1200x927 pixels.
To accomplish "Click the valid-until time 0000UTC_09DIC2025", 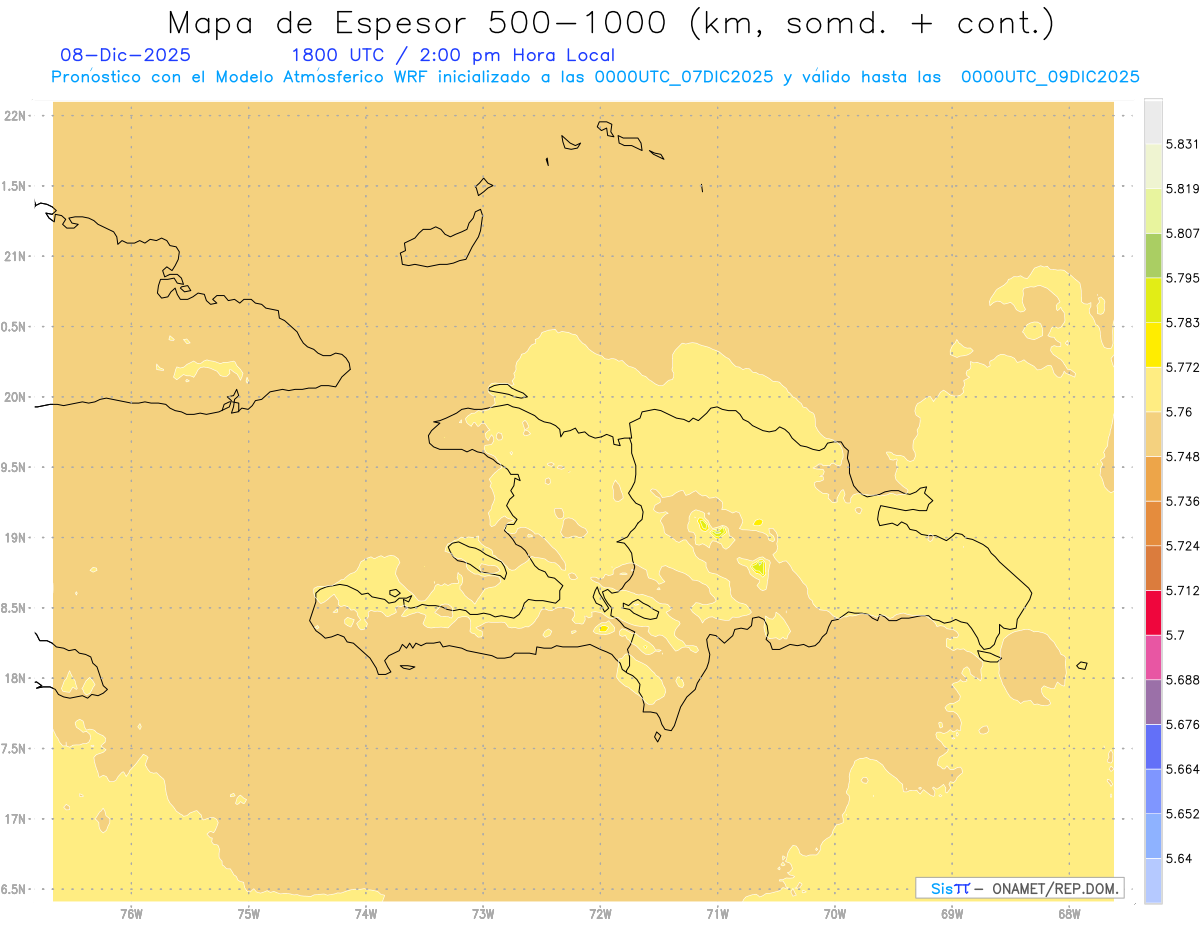I will [1050, 77].
